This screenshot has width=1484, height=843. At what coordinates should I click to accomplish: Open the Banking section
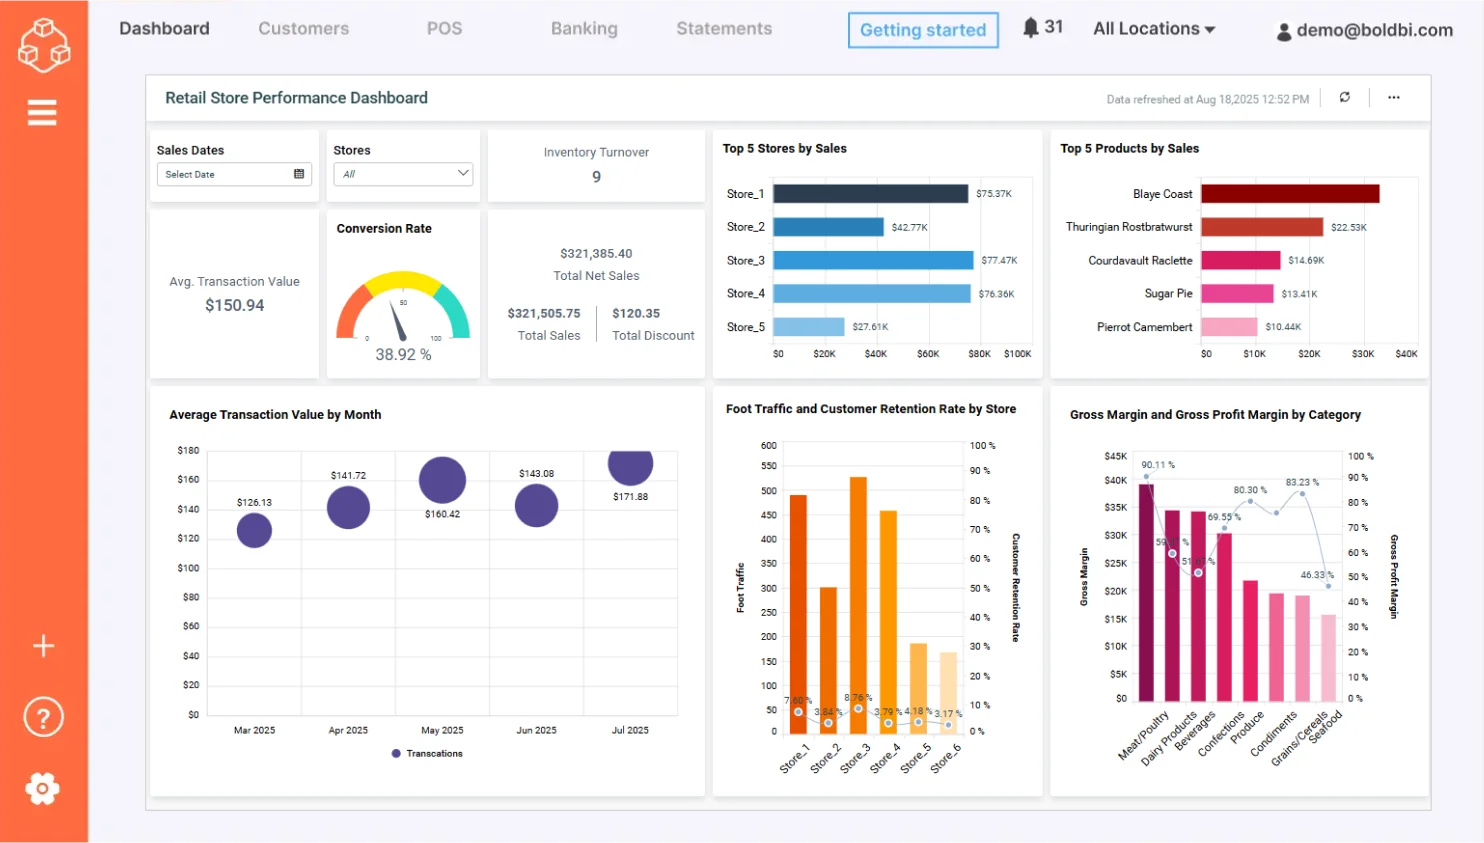584,29
